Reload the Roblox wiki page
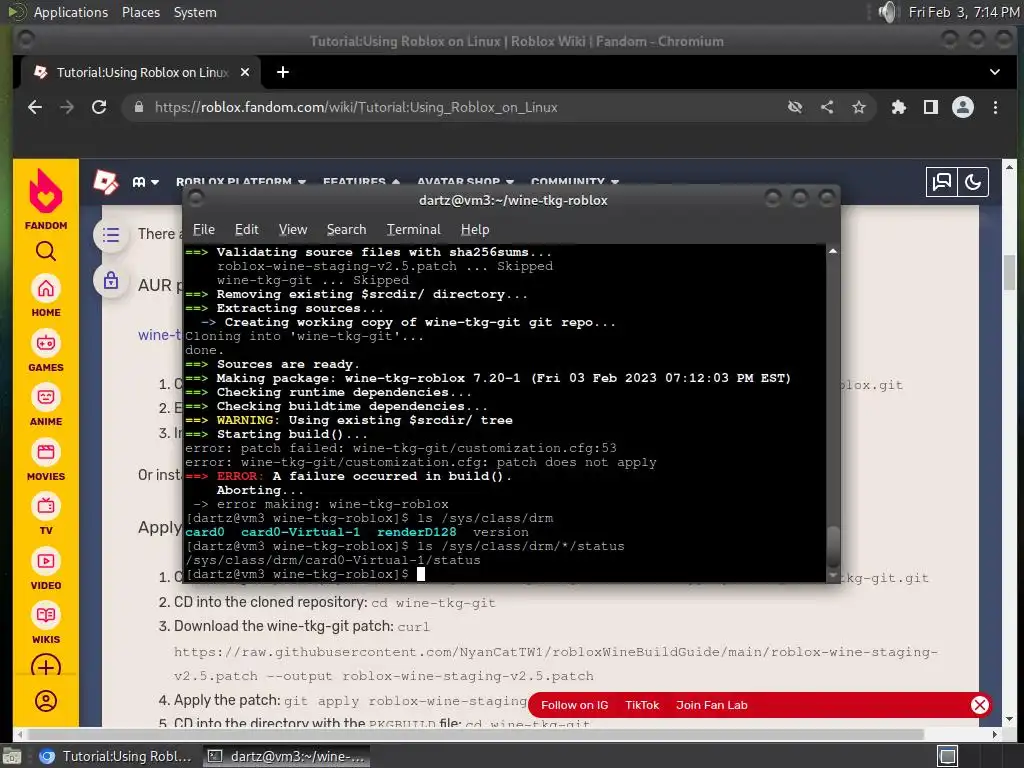 point(99,107)
